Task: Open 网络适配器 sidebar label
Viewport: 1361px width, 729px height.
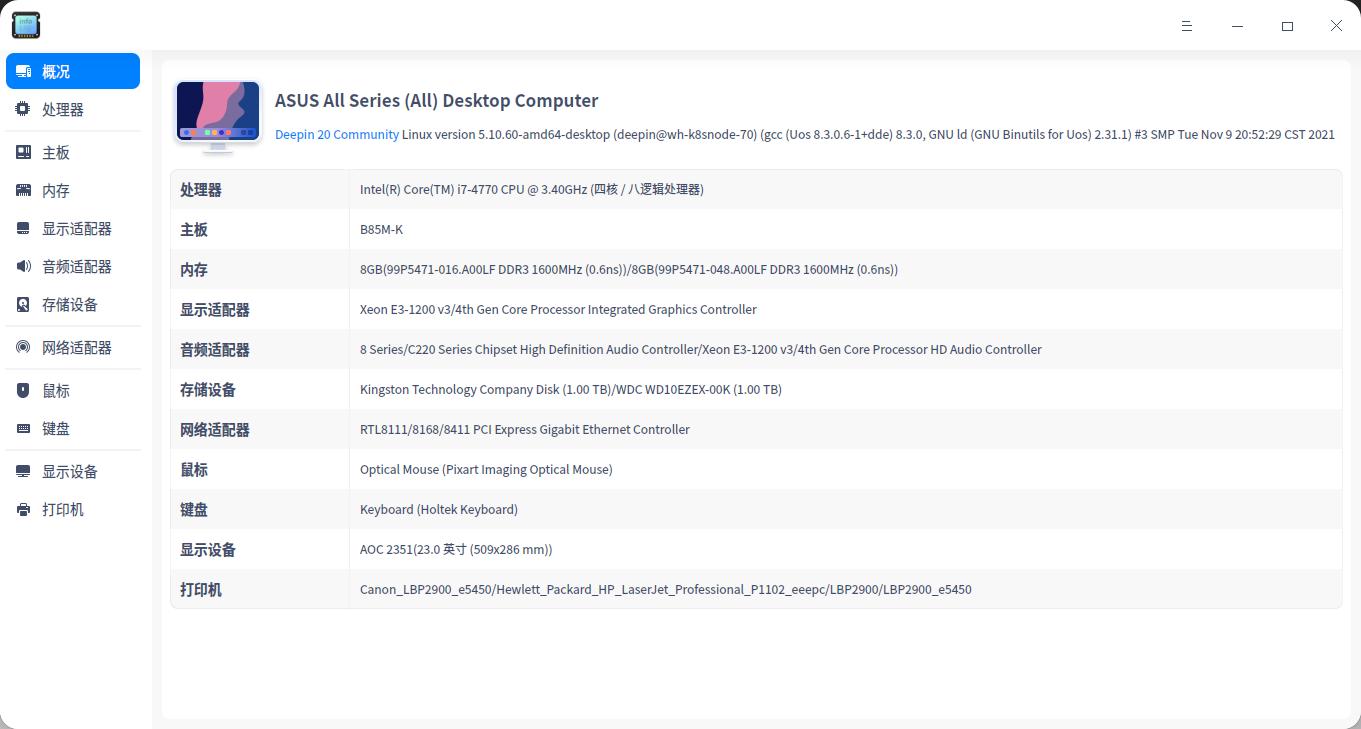Action: (x=77, y=348)
